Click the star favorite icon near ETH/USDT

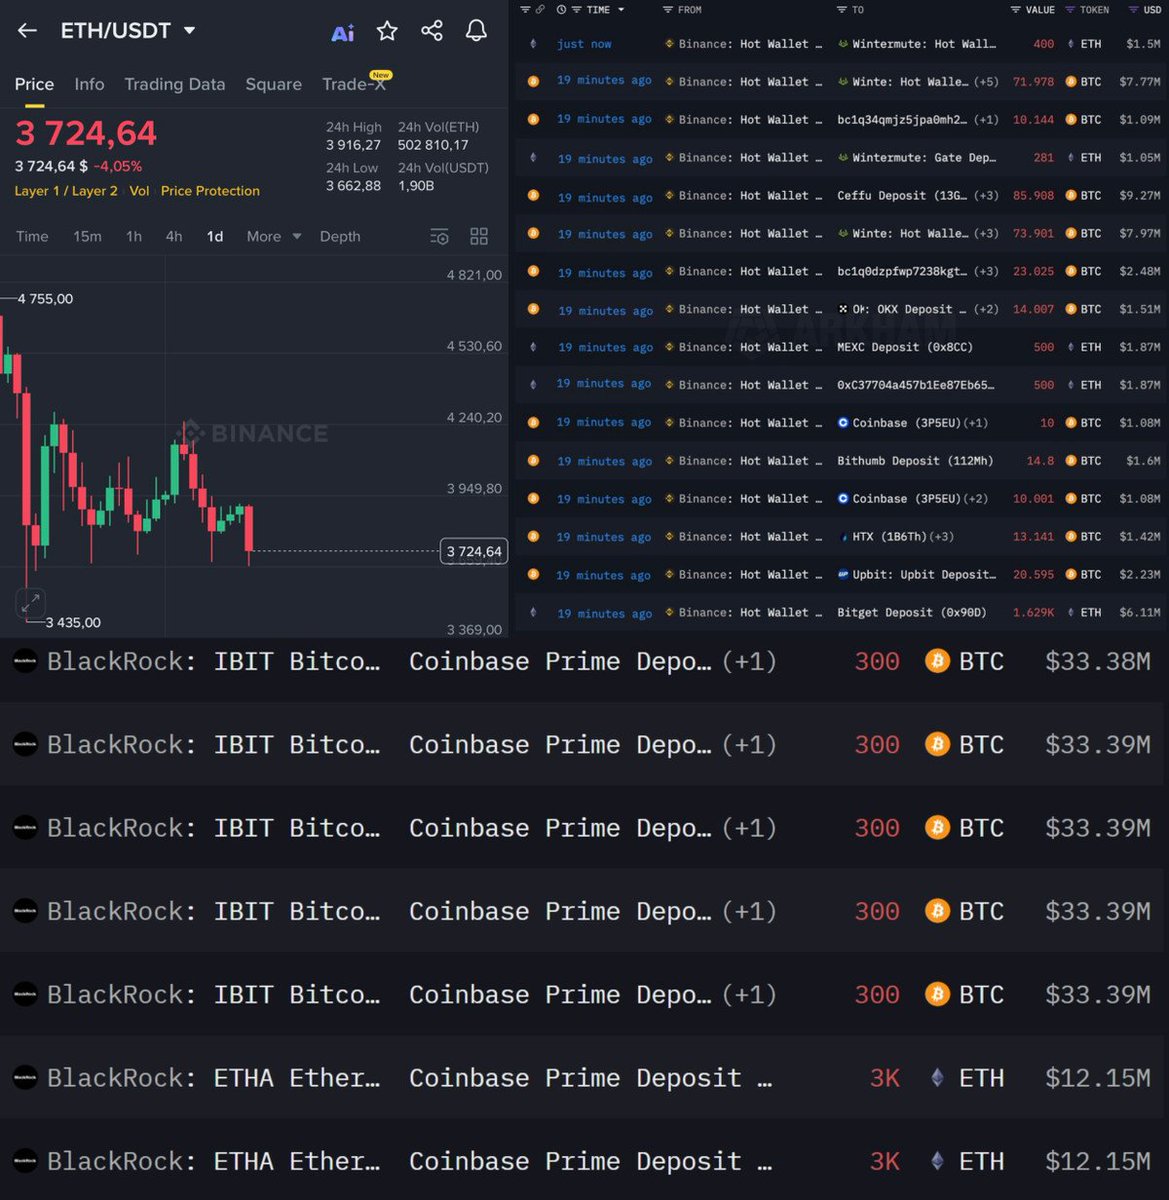(387, 31)
